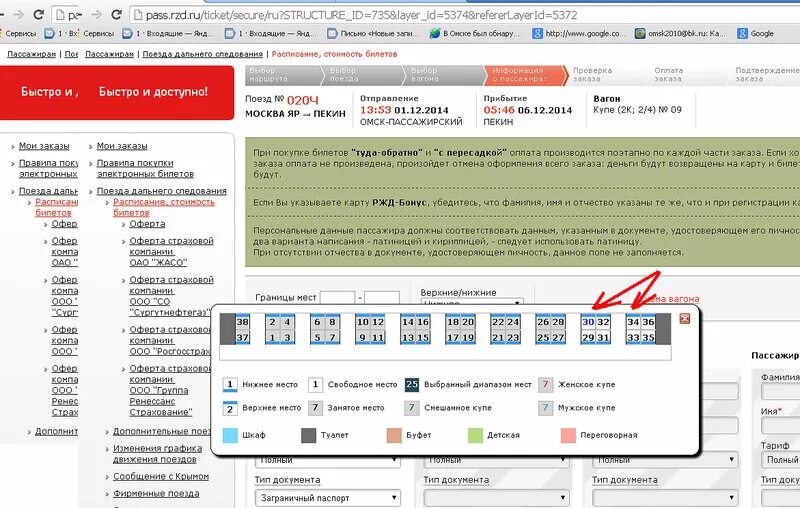Image resolution: width=800 pixels, height=508 pixels.
Task: Open Оферта страховой компании ОАО ЖАСО
Action: coord(171,251)
